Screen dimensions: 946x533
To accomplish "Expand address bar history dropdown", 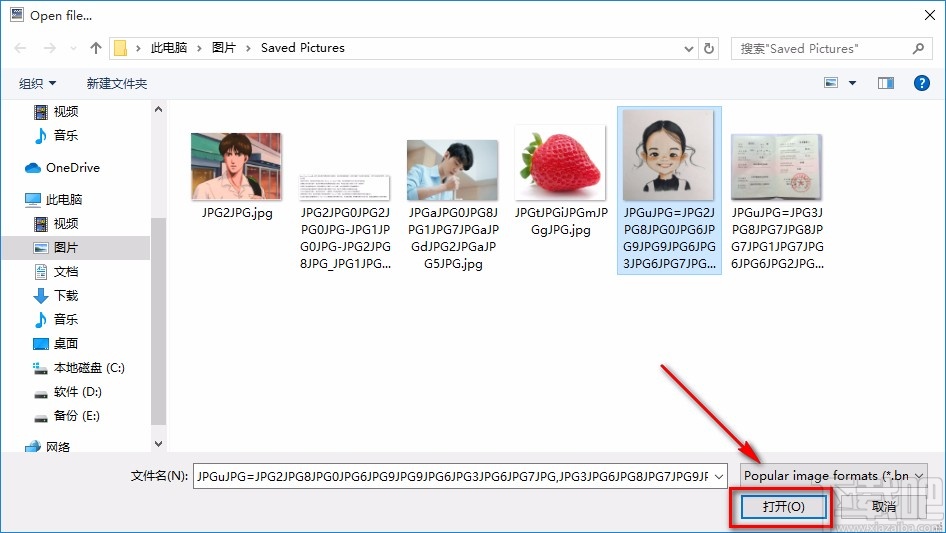I will click(688, 49).
